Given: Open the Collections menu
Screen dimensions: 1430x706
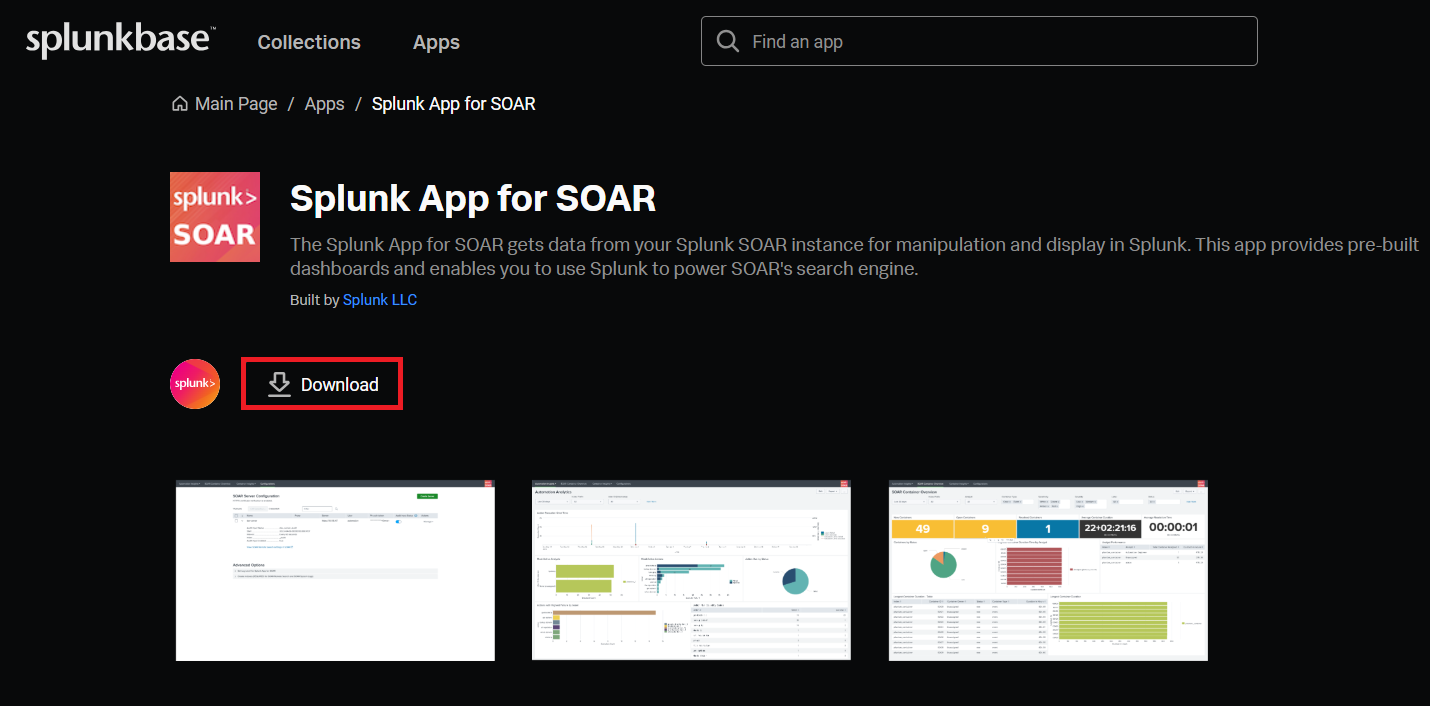Looking at the screenshot, I should tap(309, 42).
